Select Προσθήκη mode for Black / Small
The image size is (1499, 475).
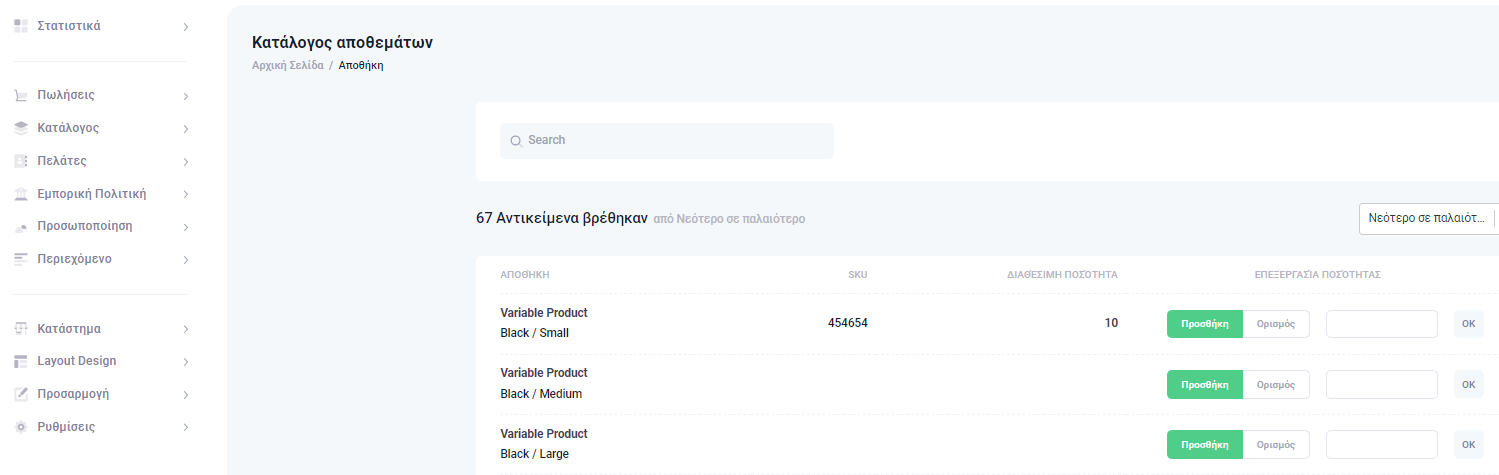1204,324
